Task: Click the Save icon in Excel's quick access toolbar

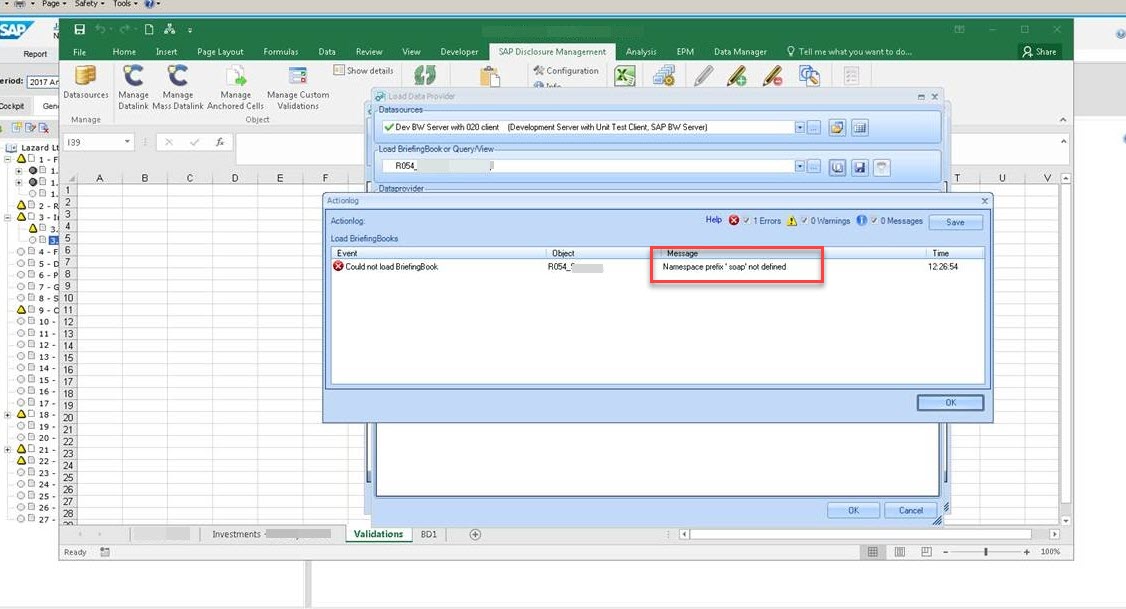Action: (79, 29)
